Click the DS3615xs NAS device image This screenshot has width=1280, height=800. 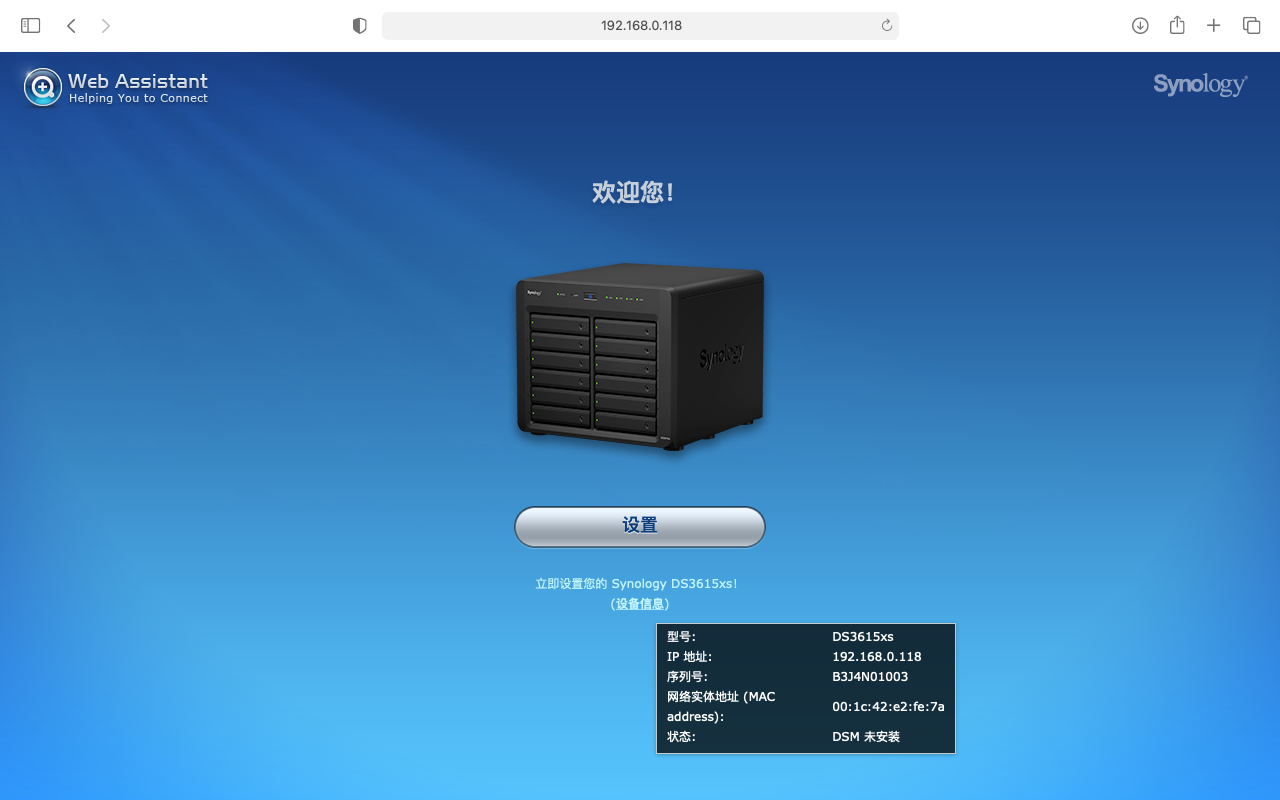point(640,357)
